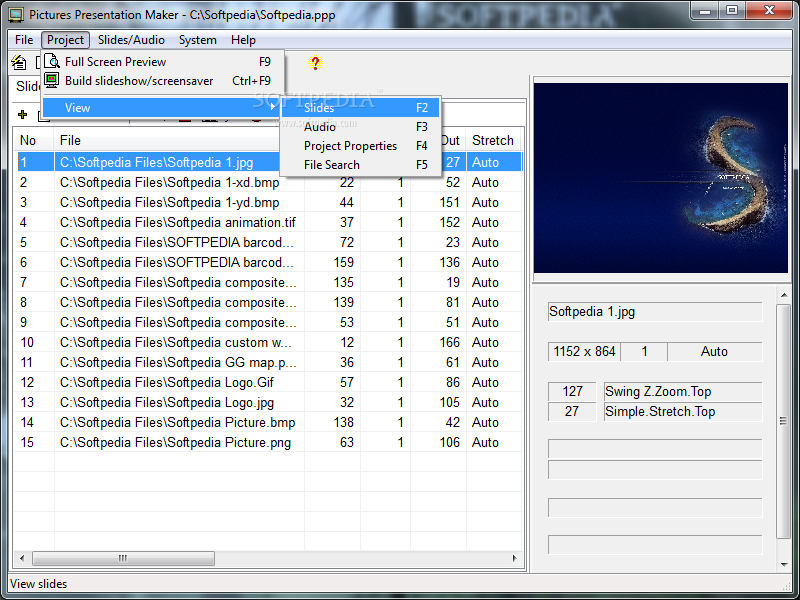Image resolution: width=800 pixels, height=600 pixels.
Task: Select row Softpedia 1.jpg
Action: [268, 162]
